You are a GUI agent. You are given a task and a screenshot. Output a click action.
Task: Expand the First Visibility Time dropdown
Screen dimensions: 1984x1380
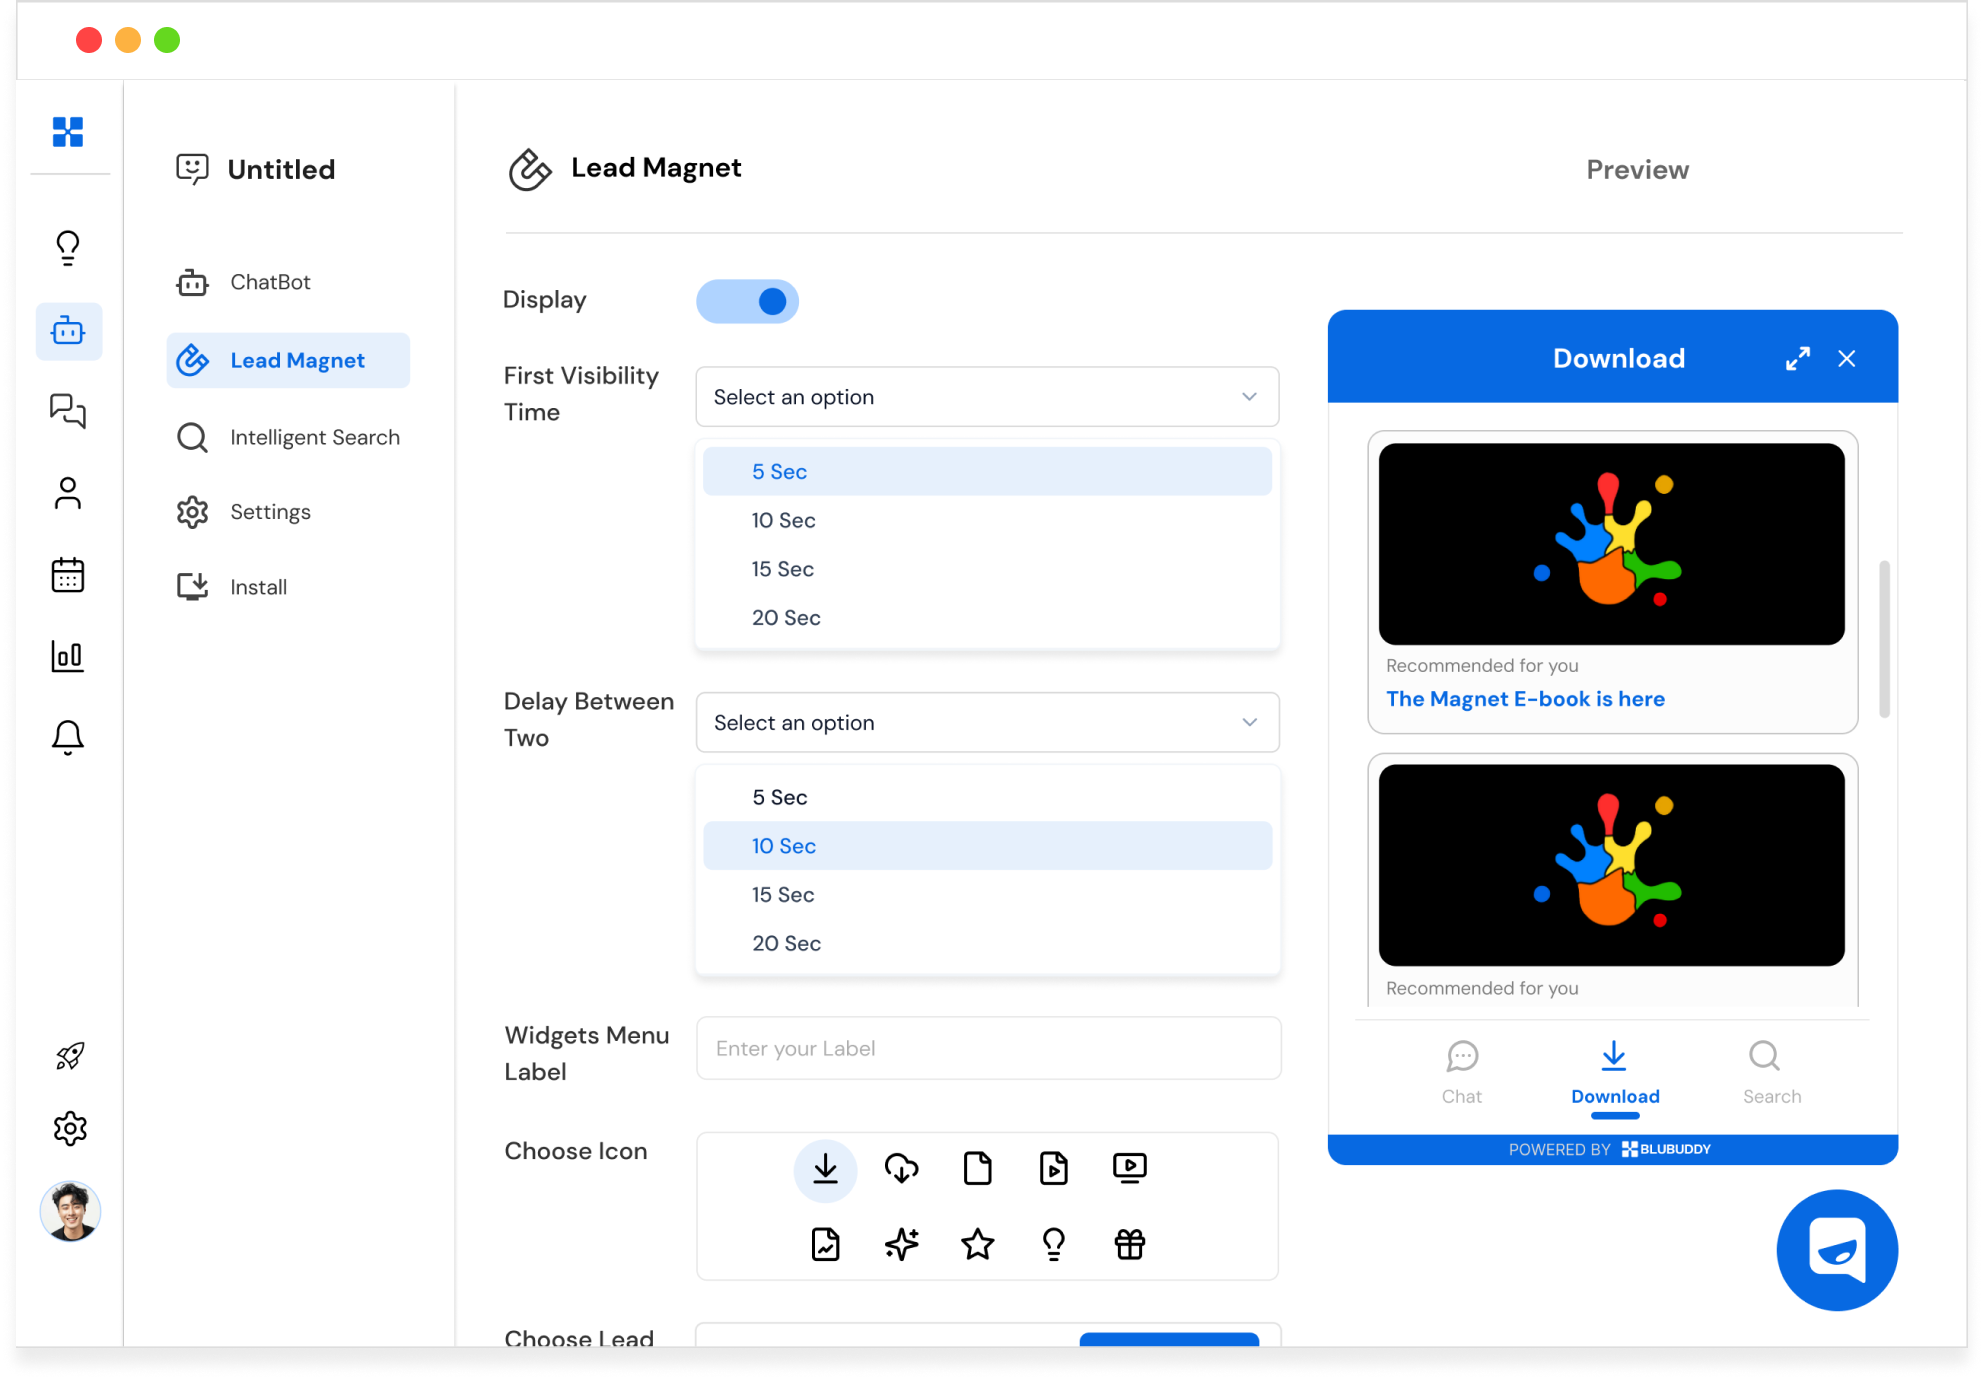tap(984, 398)
